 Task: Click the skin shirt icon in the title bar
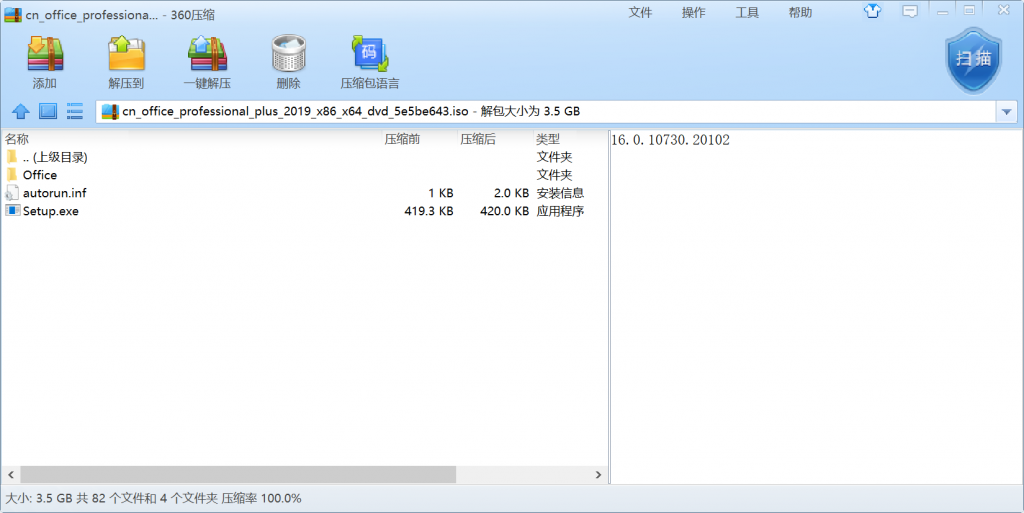(872, 11)
